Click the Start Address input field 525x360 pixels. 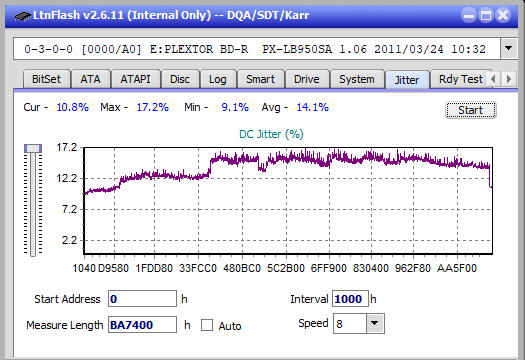click(142, 299)
